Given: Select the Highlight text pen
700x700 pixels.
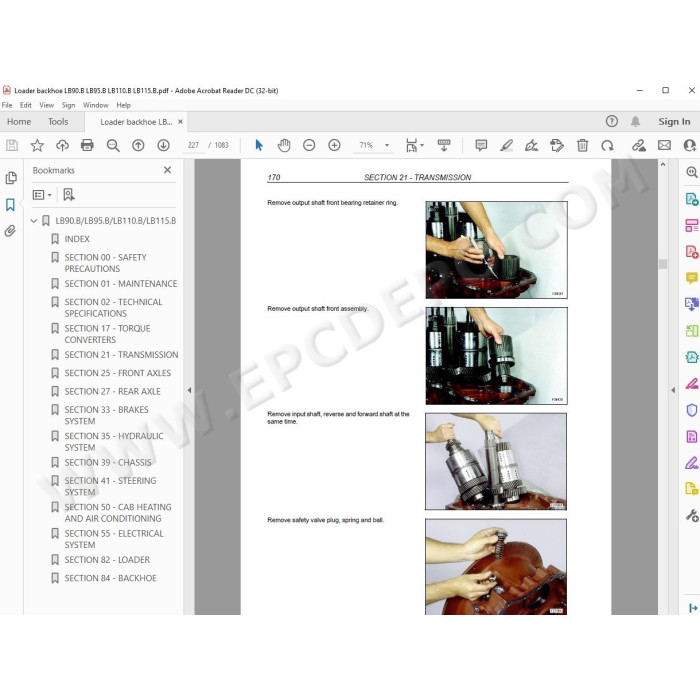Looking at the screenshot, I should (x=506, y=145).
